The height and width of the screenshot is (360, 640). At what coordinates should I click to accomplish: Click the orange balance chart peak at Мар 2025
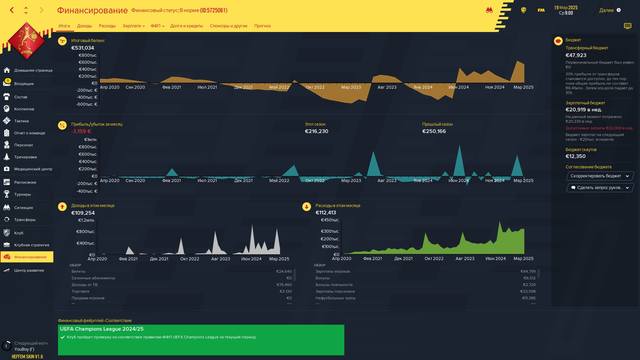click(x=518, y=72)
